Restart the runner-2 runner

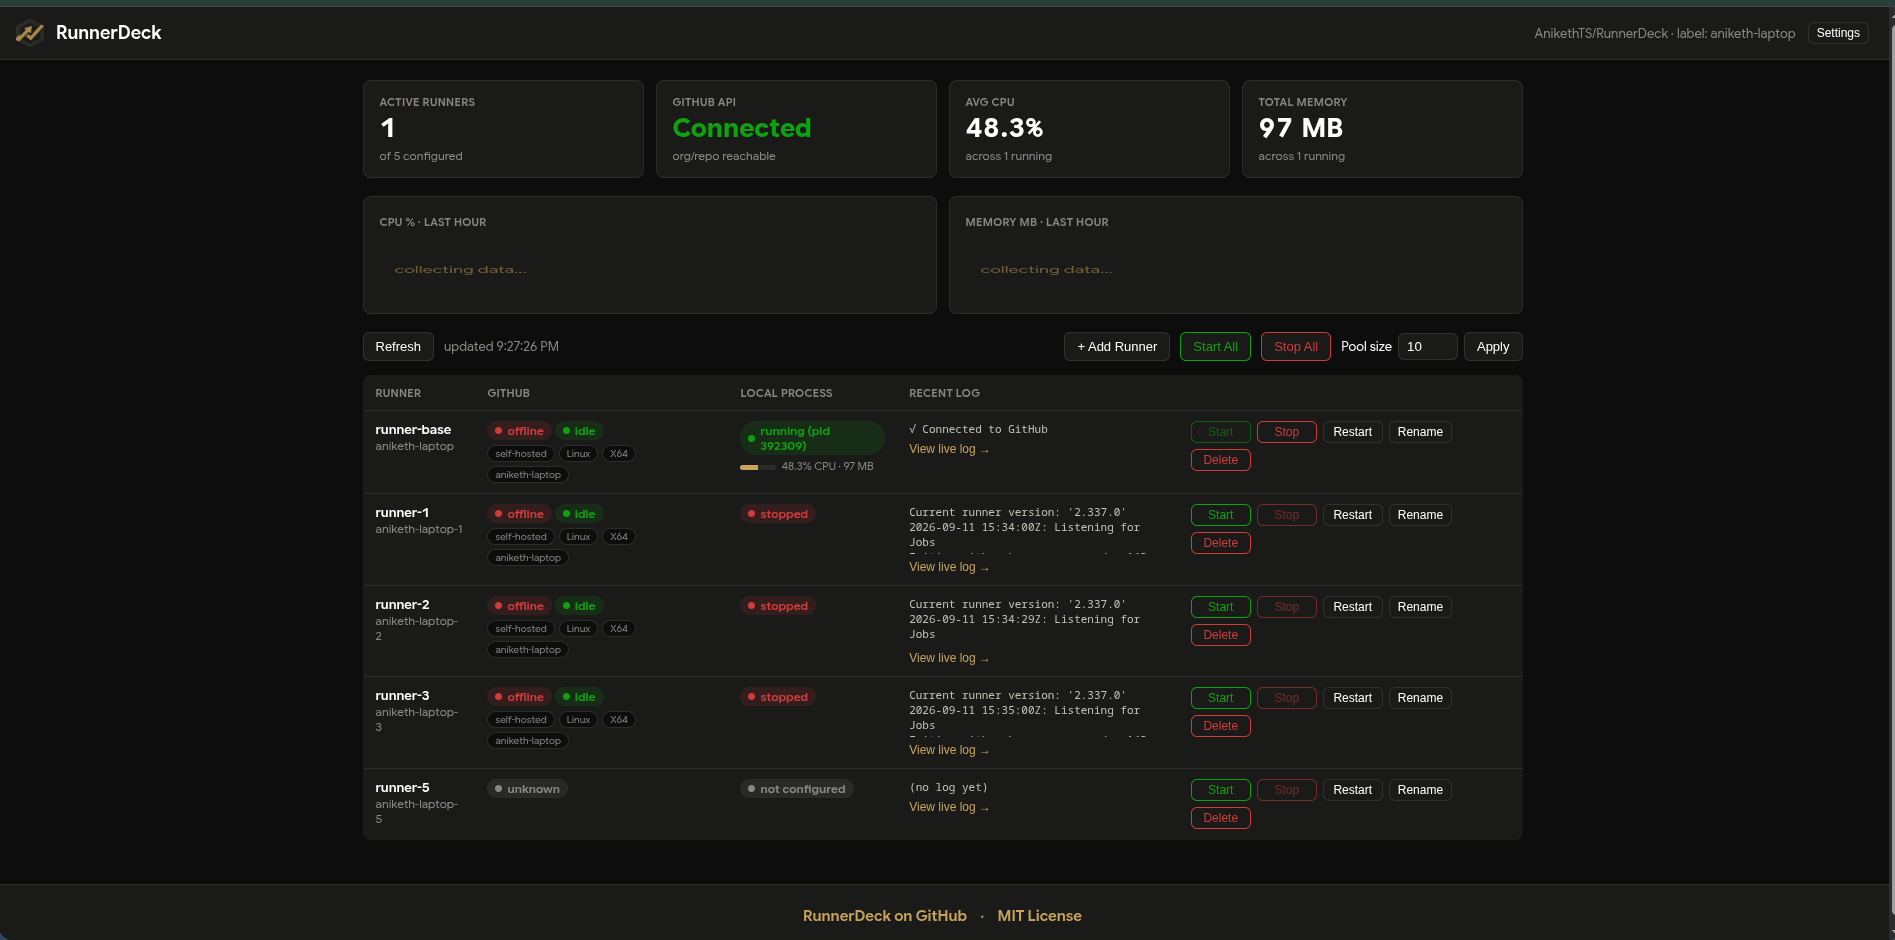(x=1352, y=607)
